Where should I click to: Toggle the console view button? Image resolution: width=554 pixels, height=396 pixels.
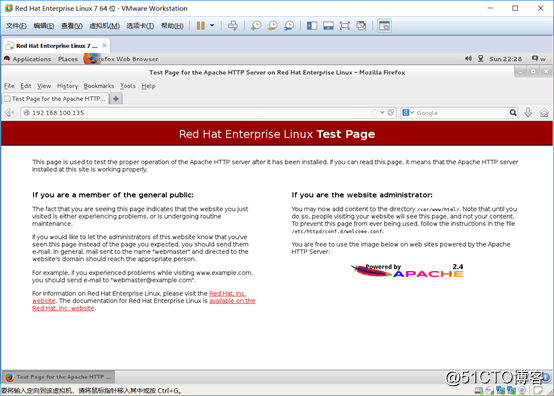tap(384, 25)
